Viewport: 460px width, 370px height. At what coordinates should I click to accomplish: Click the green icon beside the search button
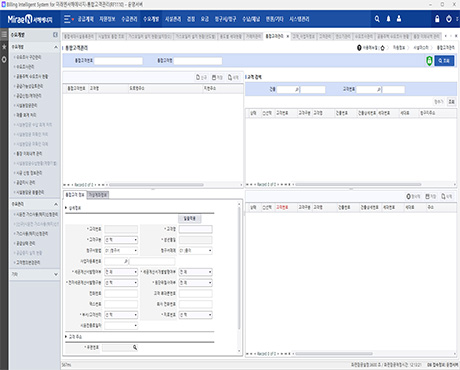point(429,61)
